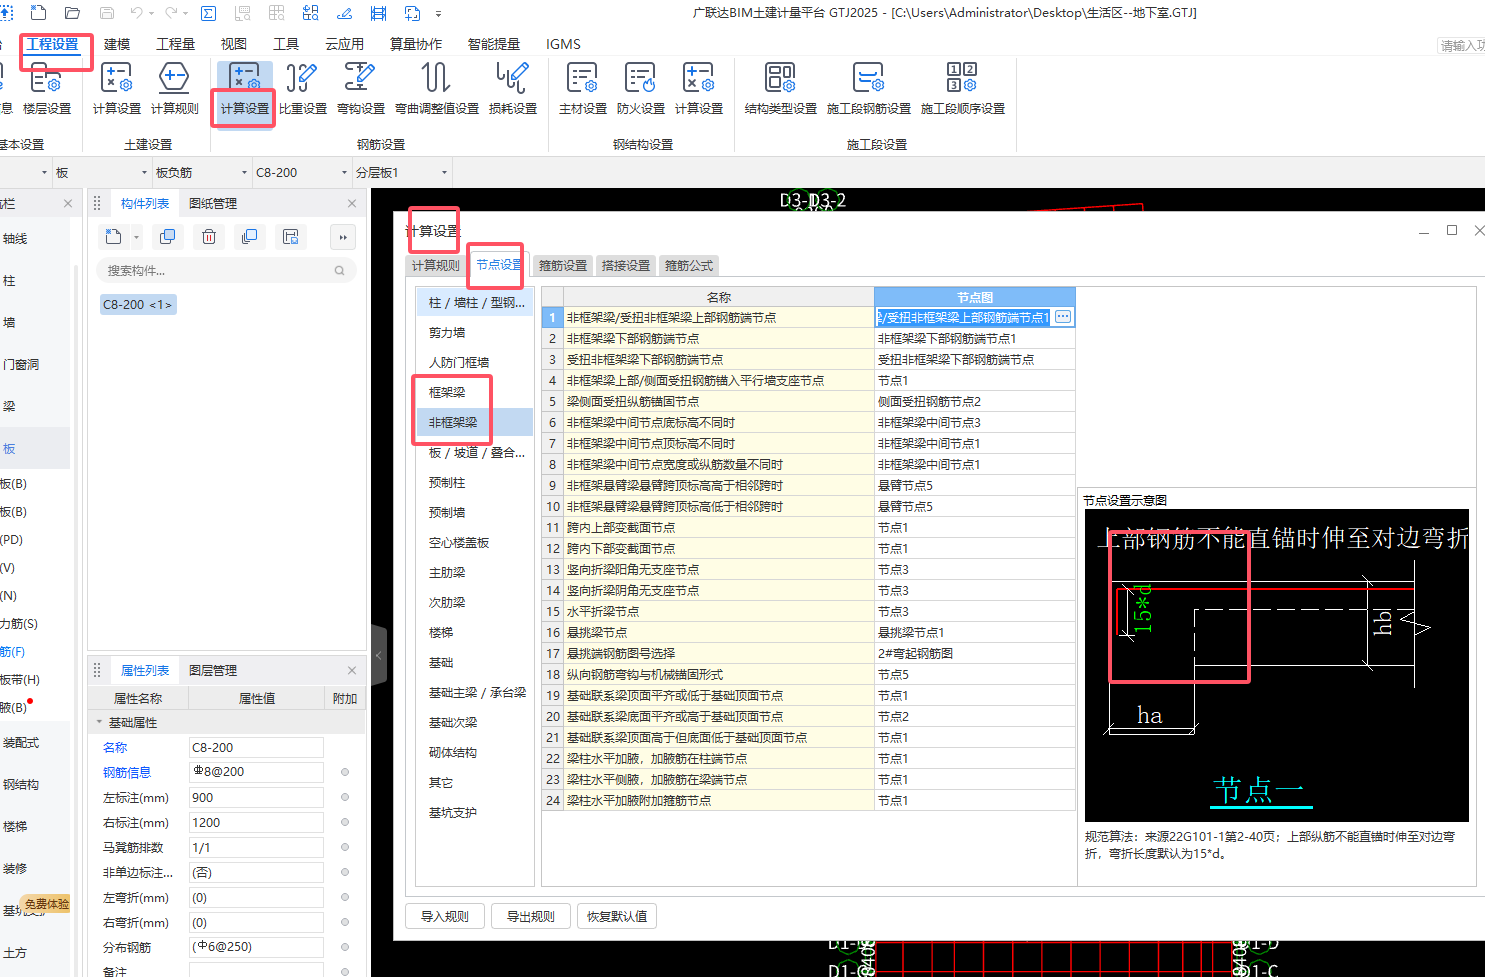Screen dimensions: 1485x977
Task: Open undo history dropdown arrow
Action: [x=152, y=13]
